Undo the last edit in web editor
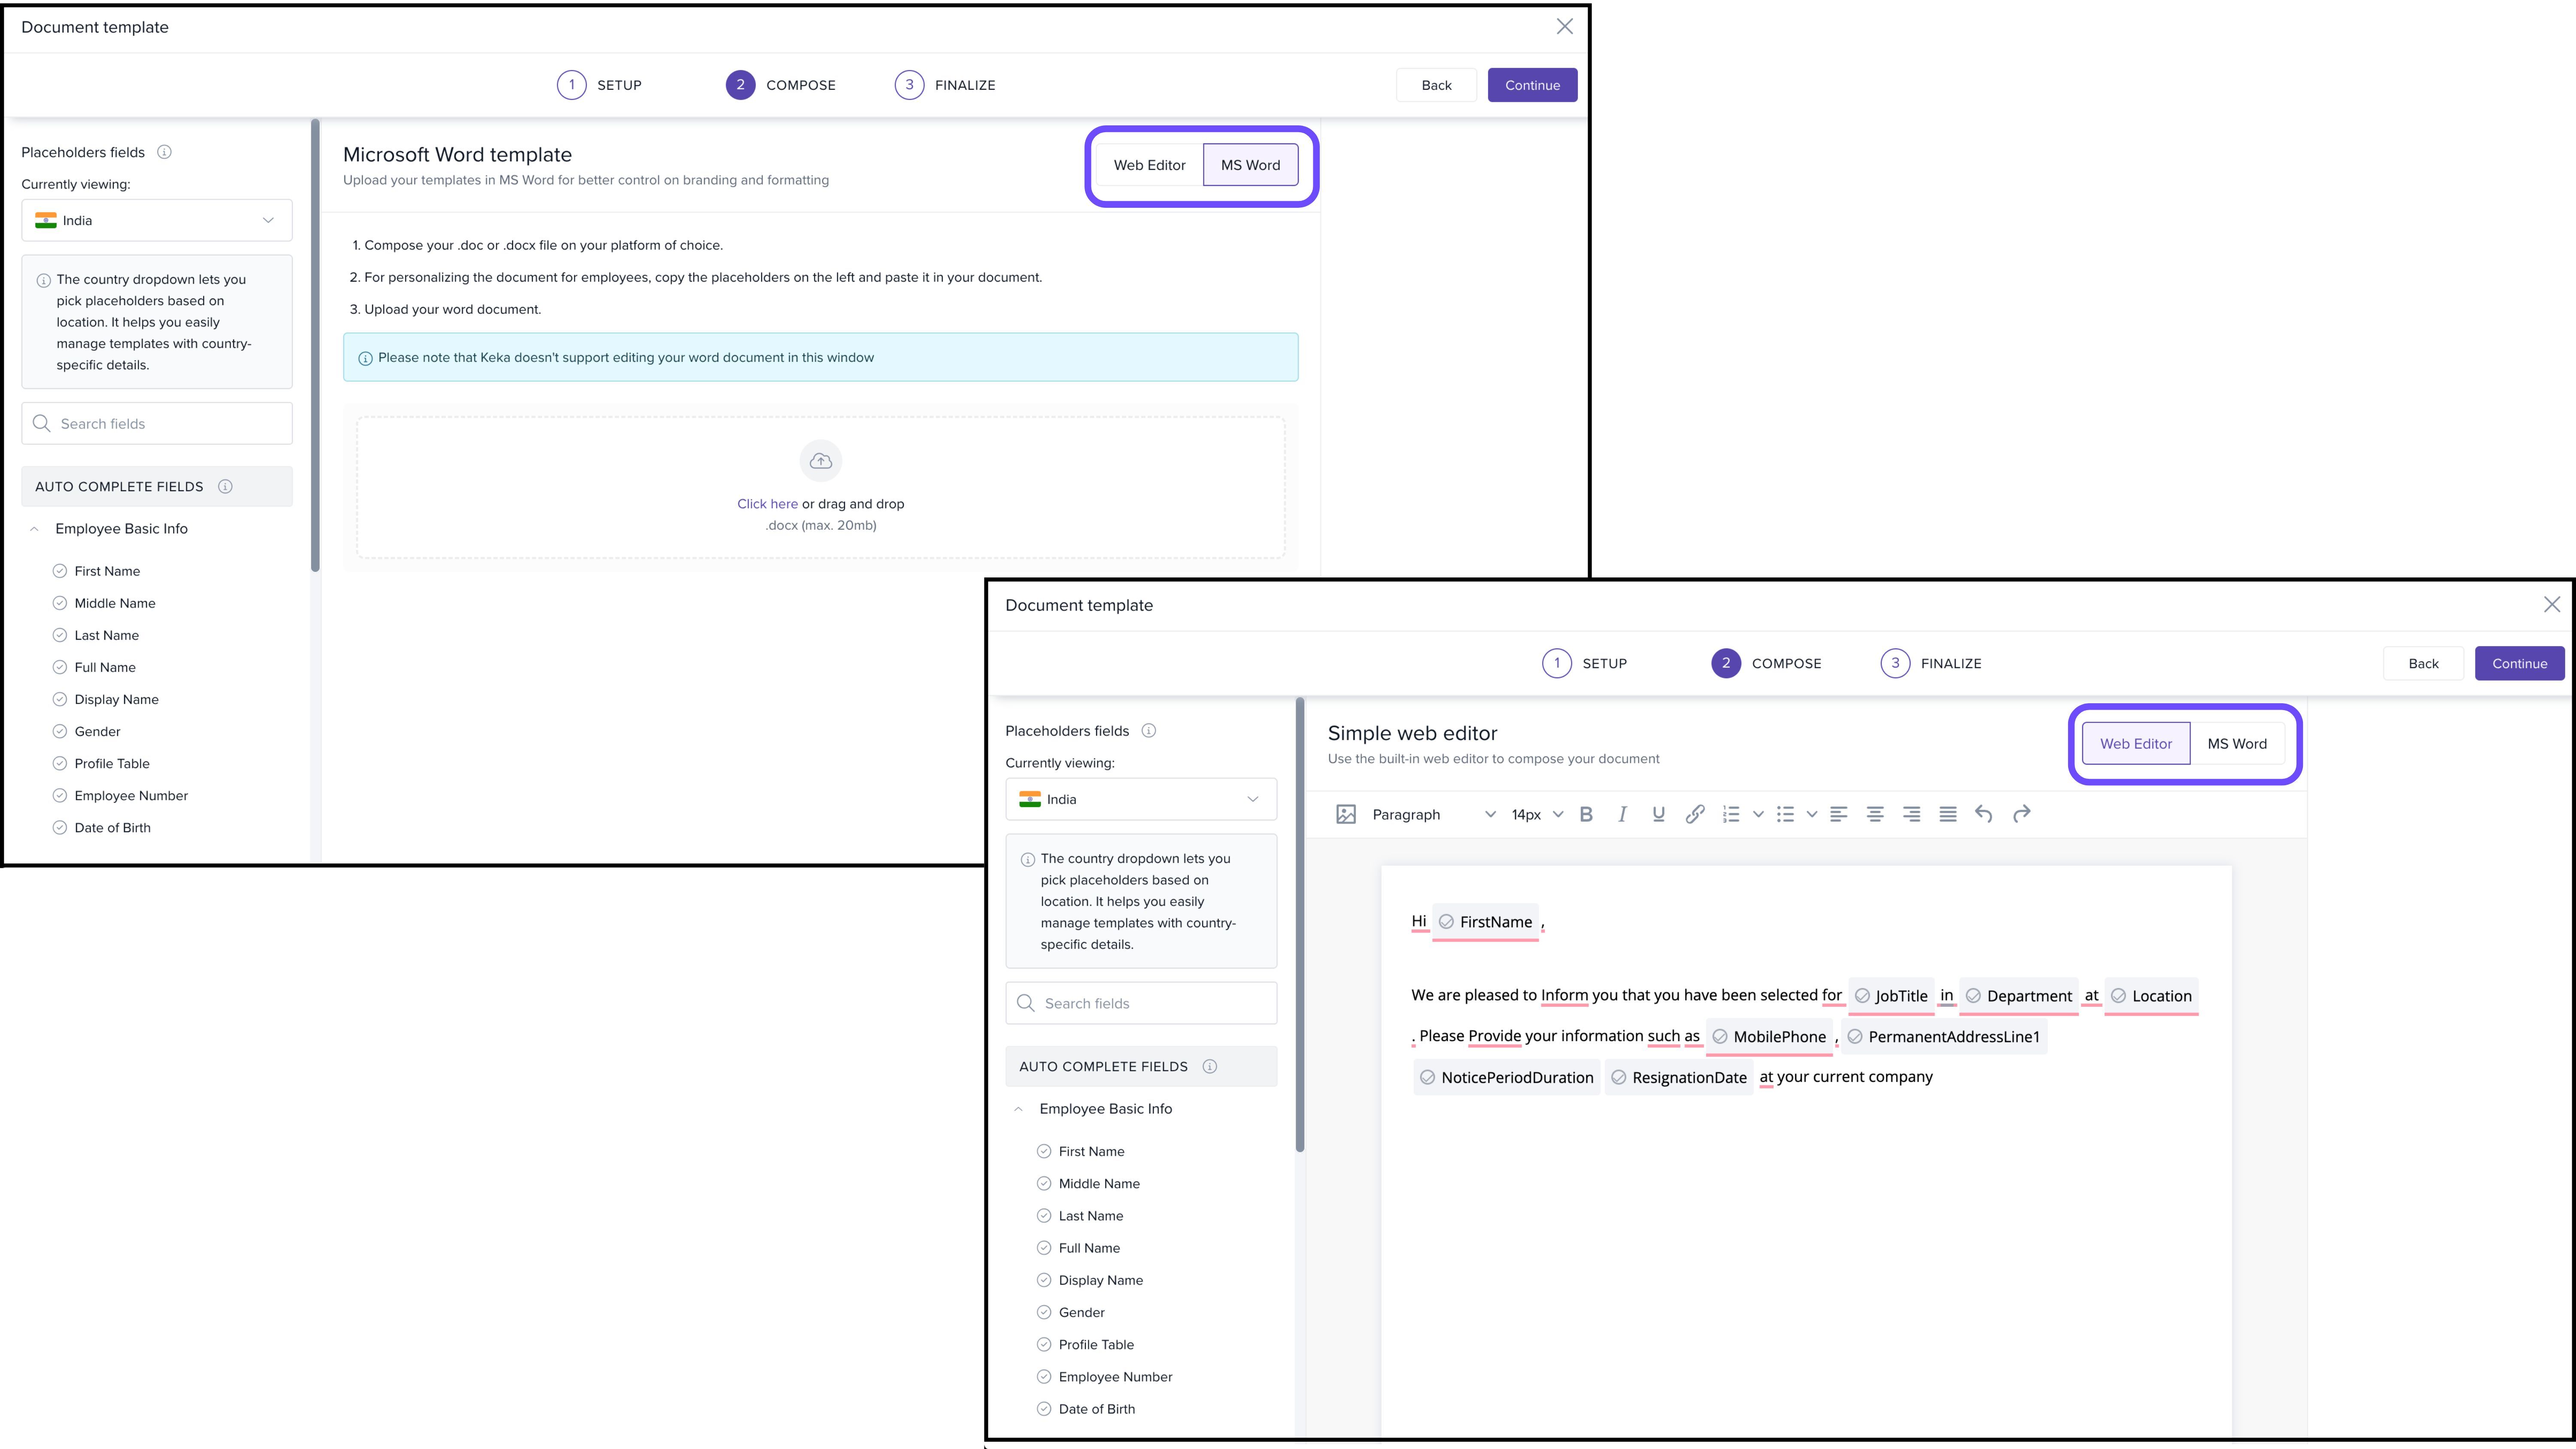Screen dimensions: 2576x1449 [x=1984, y=814]
